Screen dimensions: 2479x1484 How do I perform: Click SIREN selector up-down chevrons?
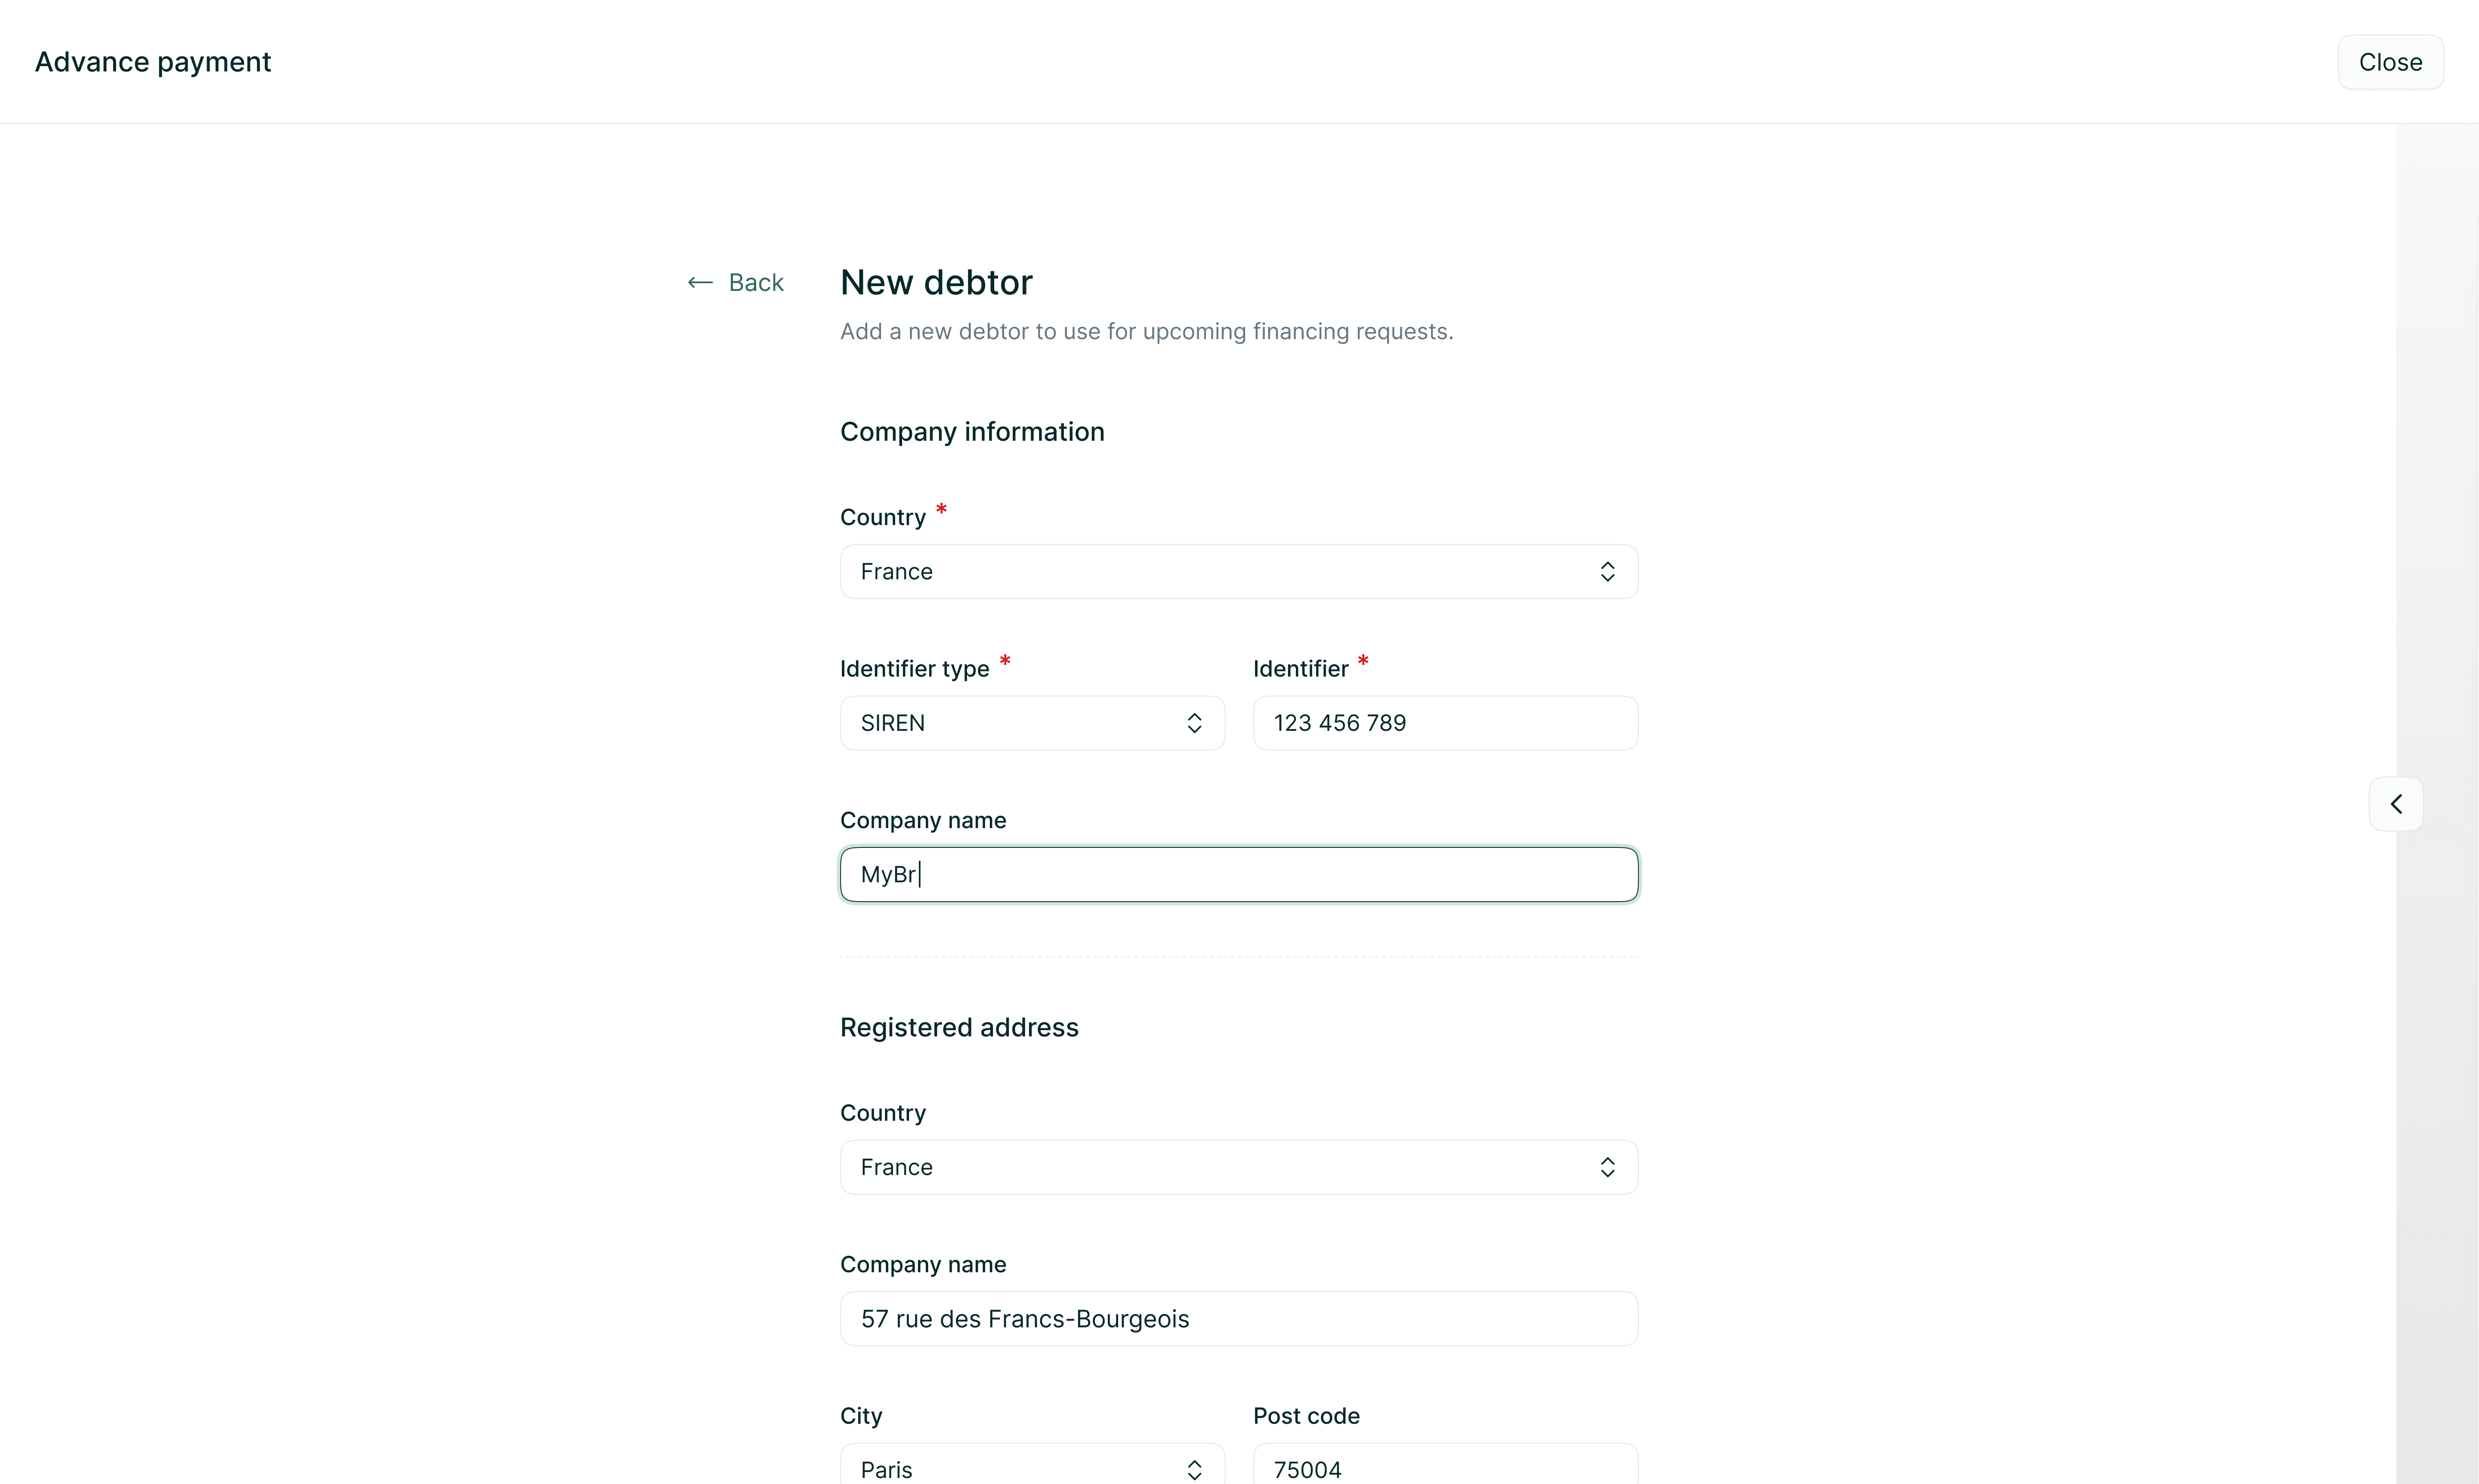(1194, 723)
